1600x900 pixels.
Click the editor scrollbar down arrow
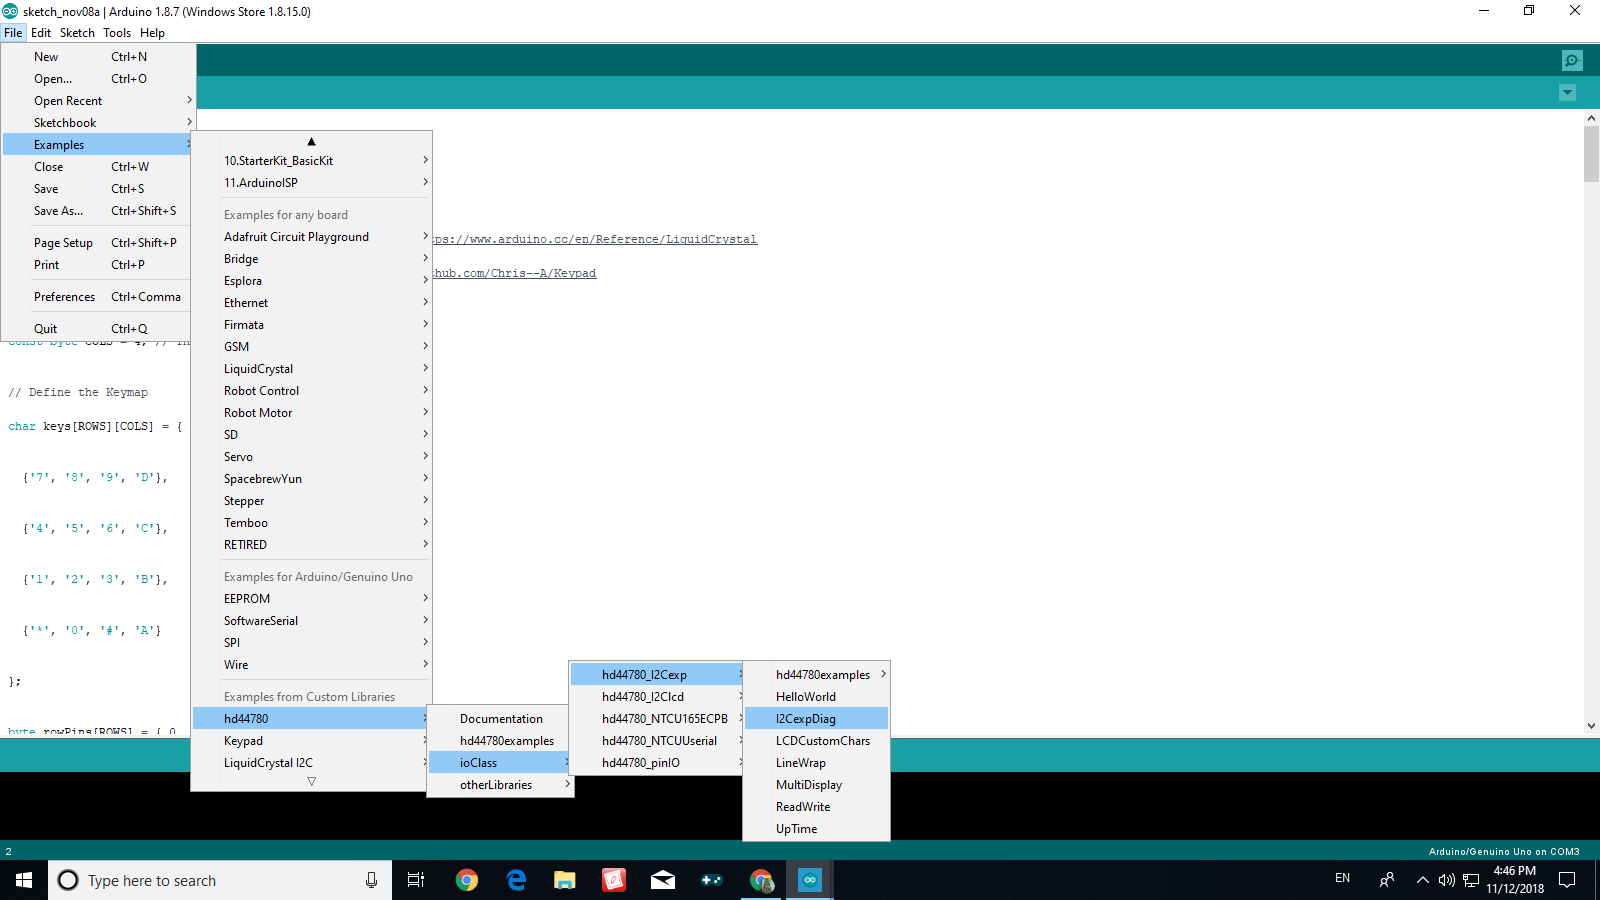(1591, 726)
